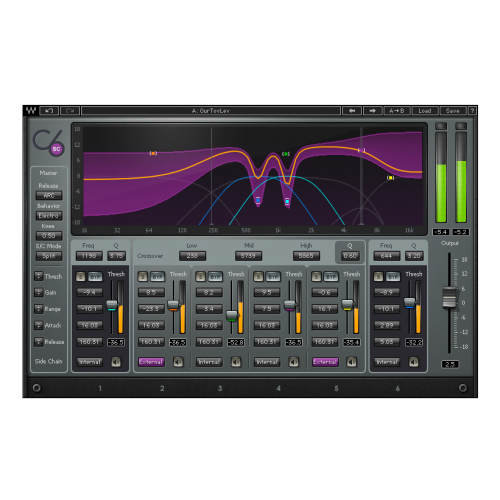500x500 pixels.
Task: Switch band 3 side chain Internal selector
Action: click(x=209, y=362)
